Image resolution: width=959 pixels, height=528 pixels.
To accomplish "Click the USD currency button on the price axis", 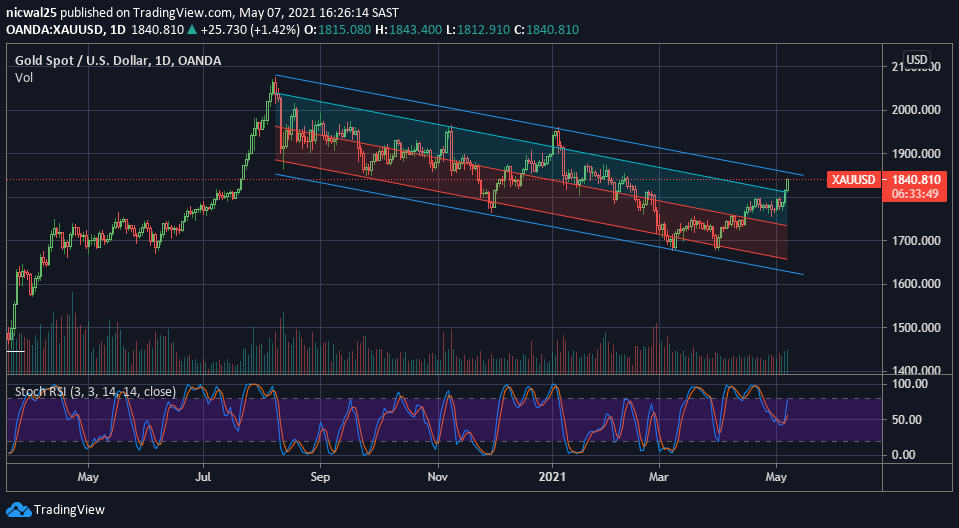I will pyautogui.click(x=916, y=59).
